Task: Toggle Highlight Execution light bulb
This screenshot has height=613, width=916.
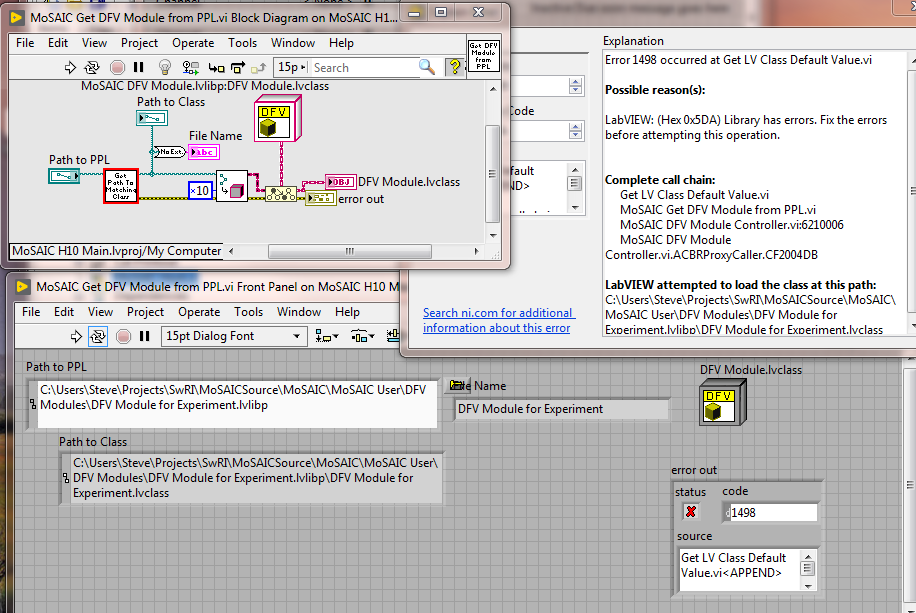Action: [165, 68]
